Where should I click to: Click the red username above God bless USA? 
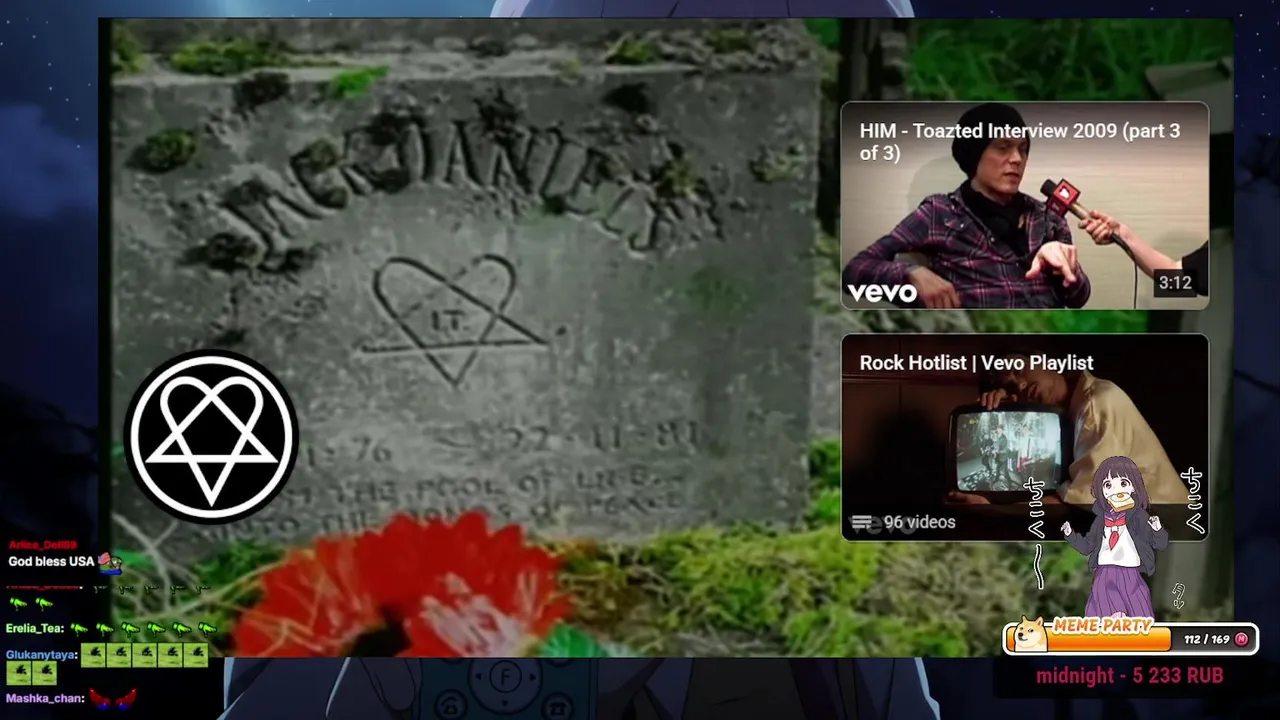click(x=42, y=545)
